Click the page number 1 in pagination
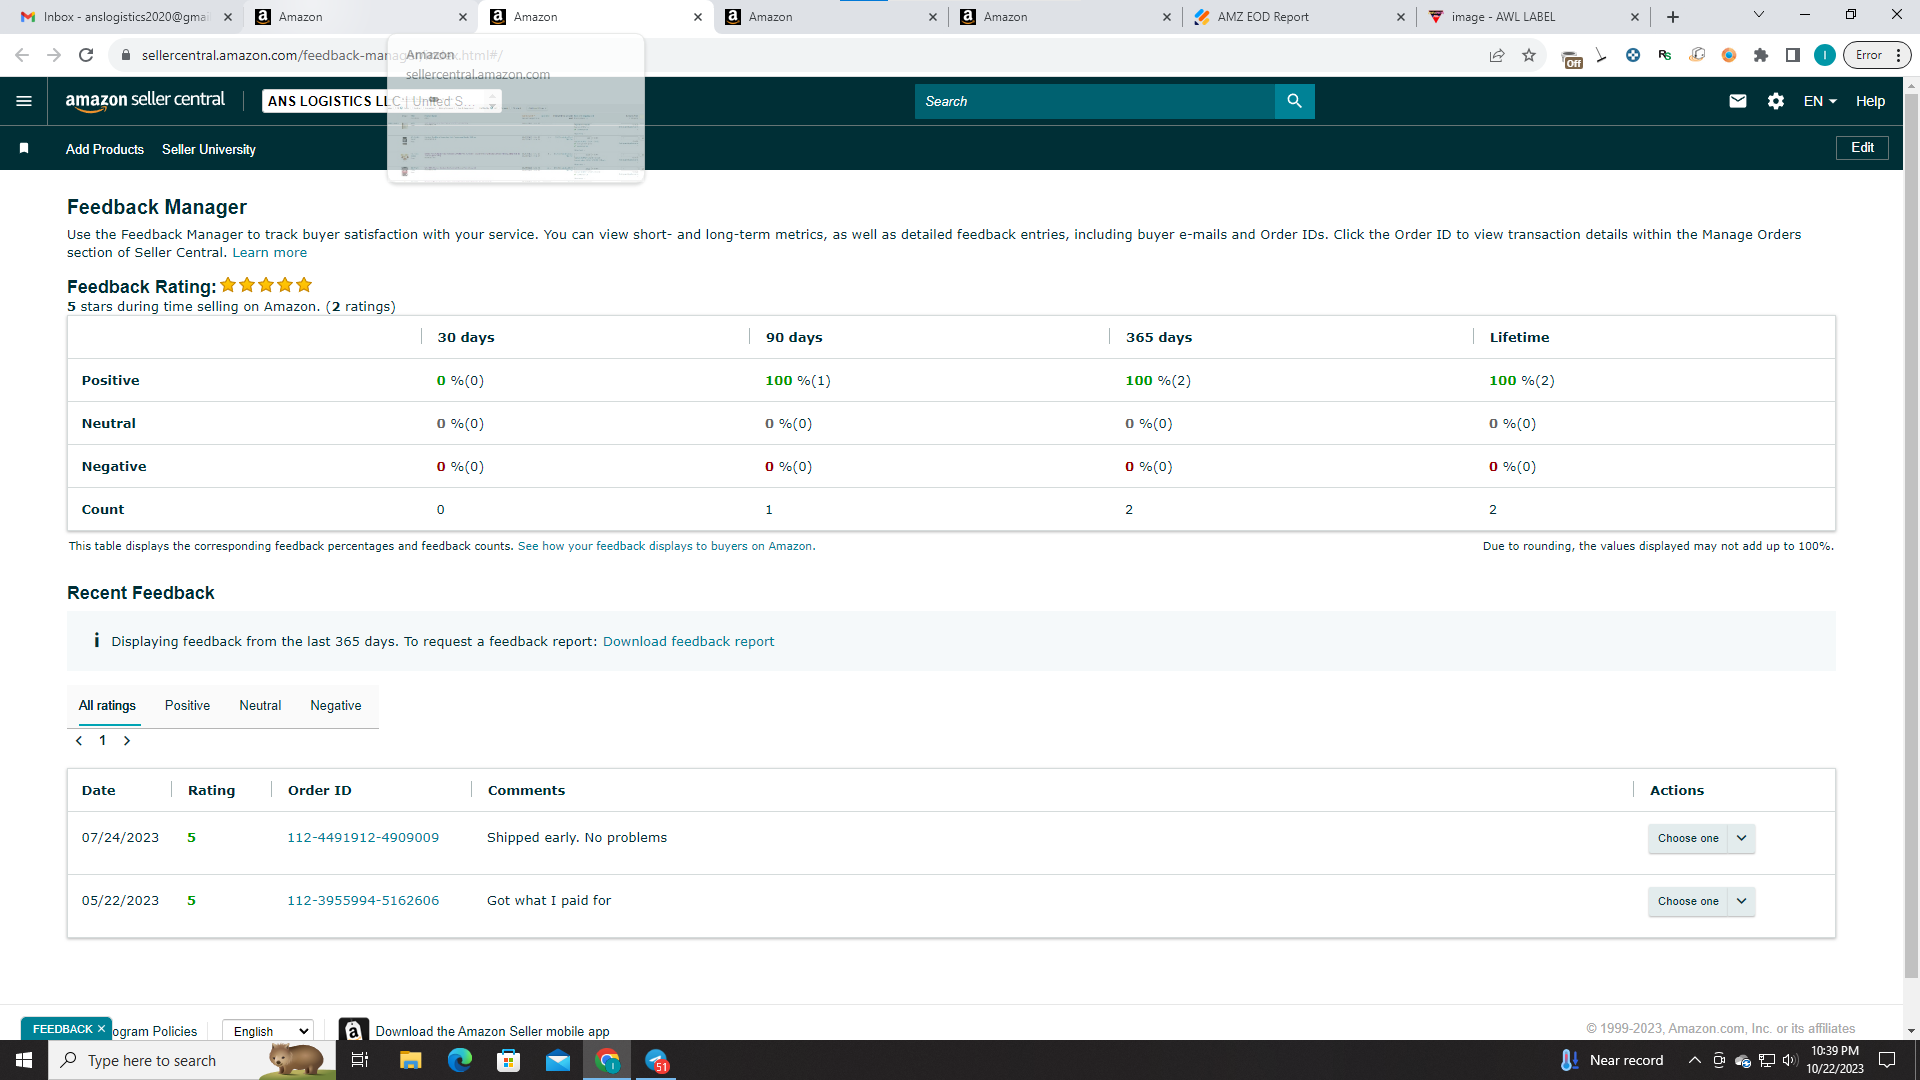This screenshot has height=1080, width=1920. click(x=102, y=741)
